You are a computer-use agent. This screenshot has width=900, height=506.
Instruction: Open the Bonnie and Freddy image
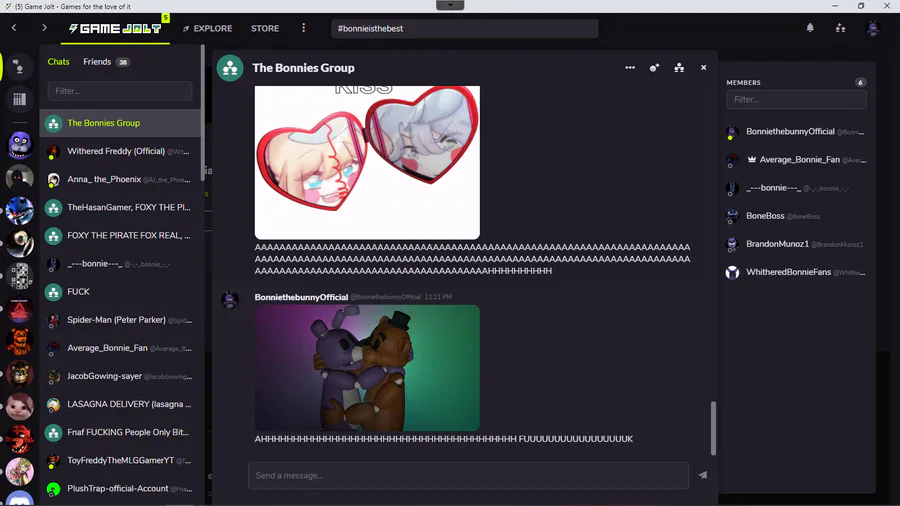[367, 368]
